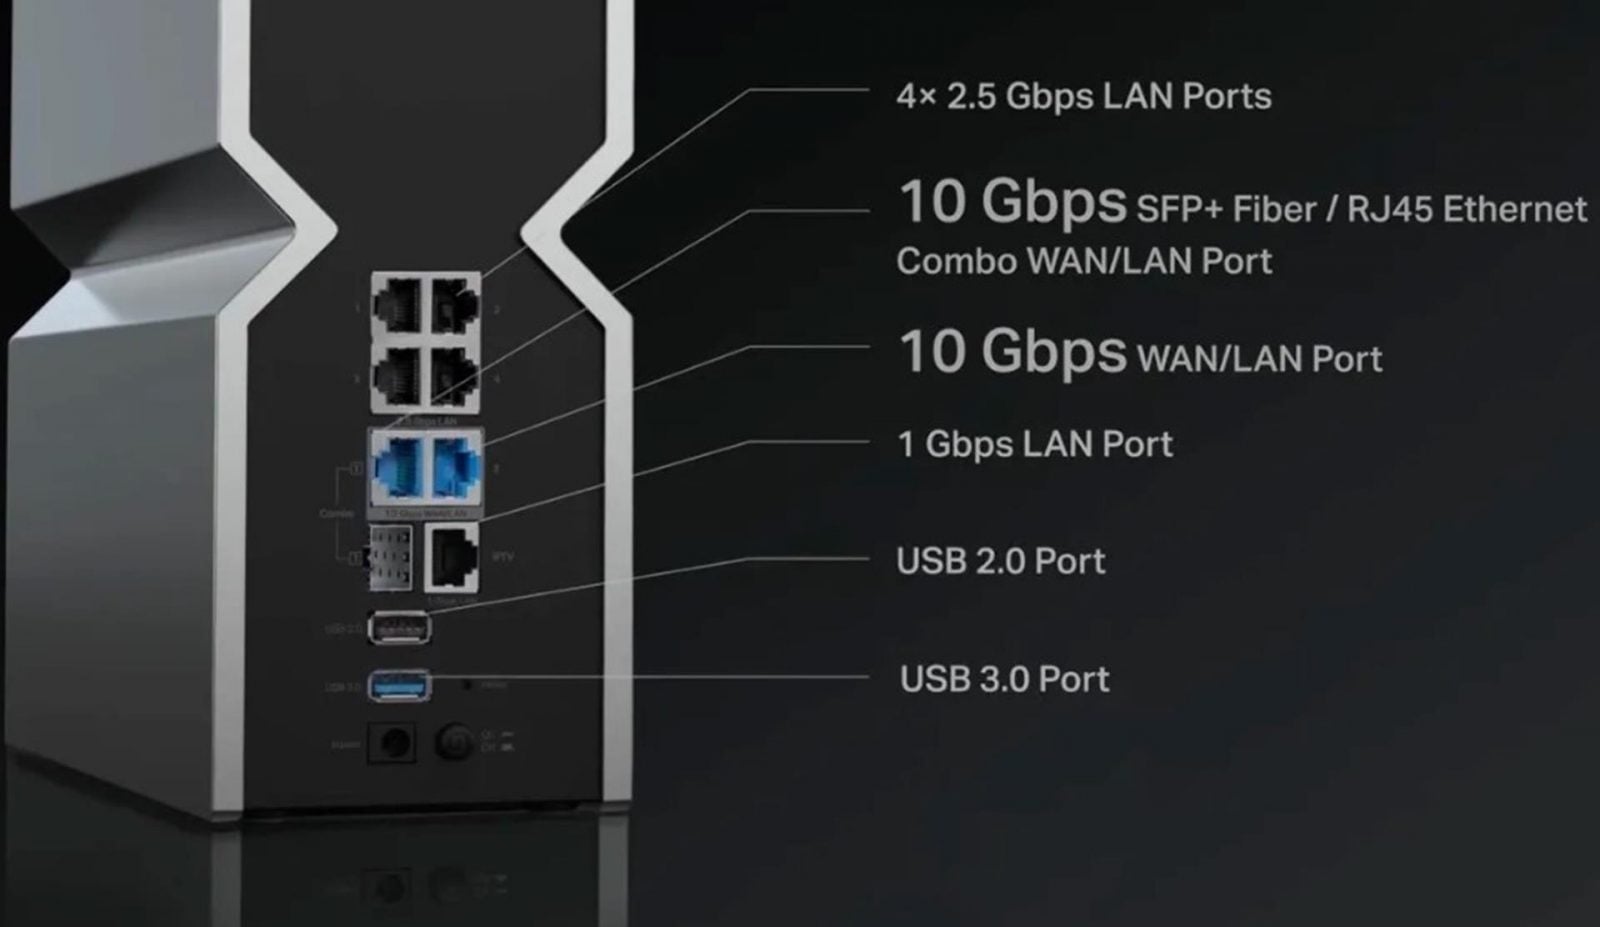
Task: Click the black USB 2.0 port
Action: (x=400, y=628)
